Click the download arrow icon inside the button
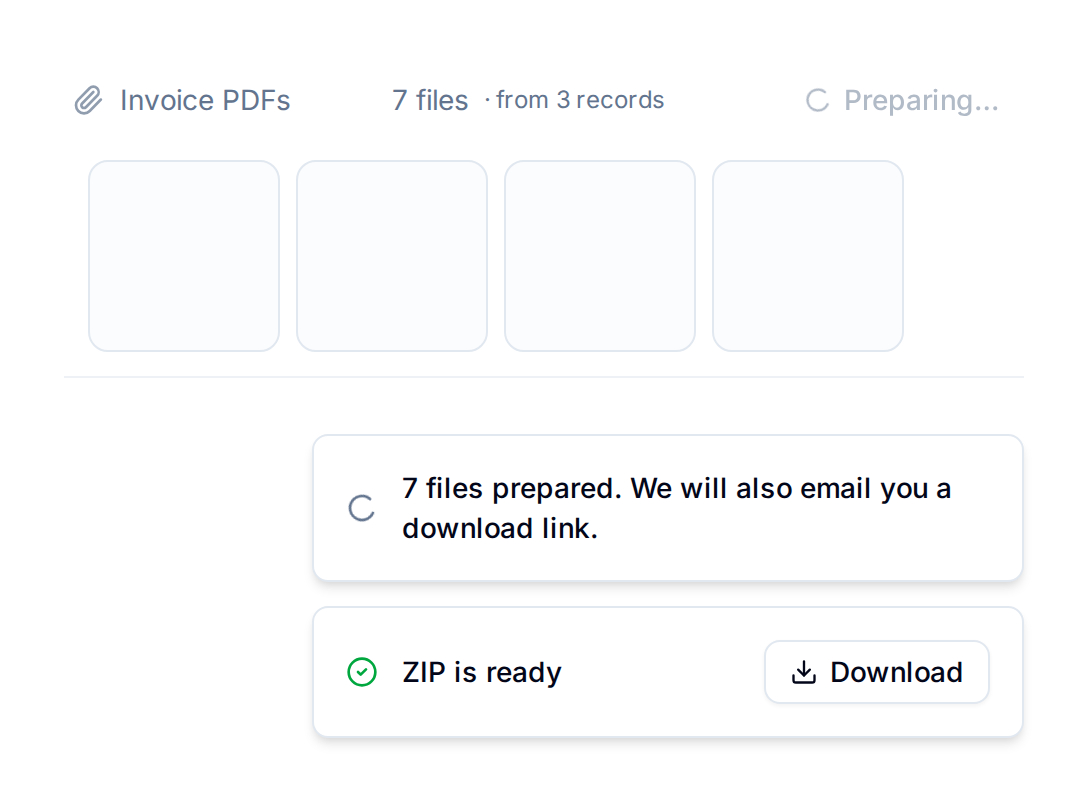 coord(804,672)
